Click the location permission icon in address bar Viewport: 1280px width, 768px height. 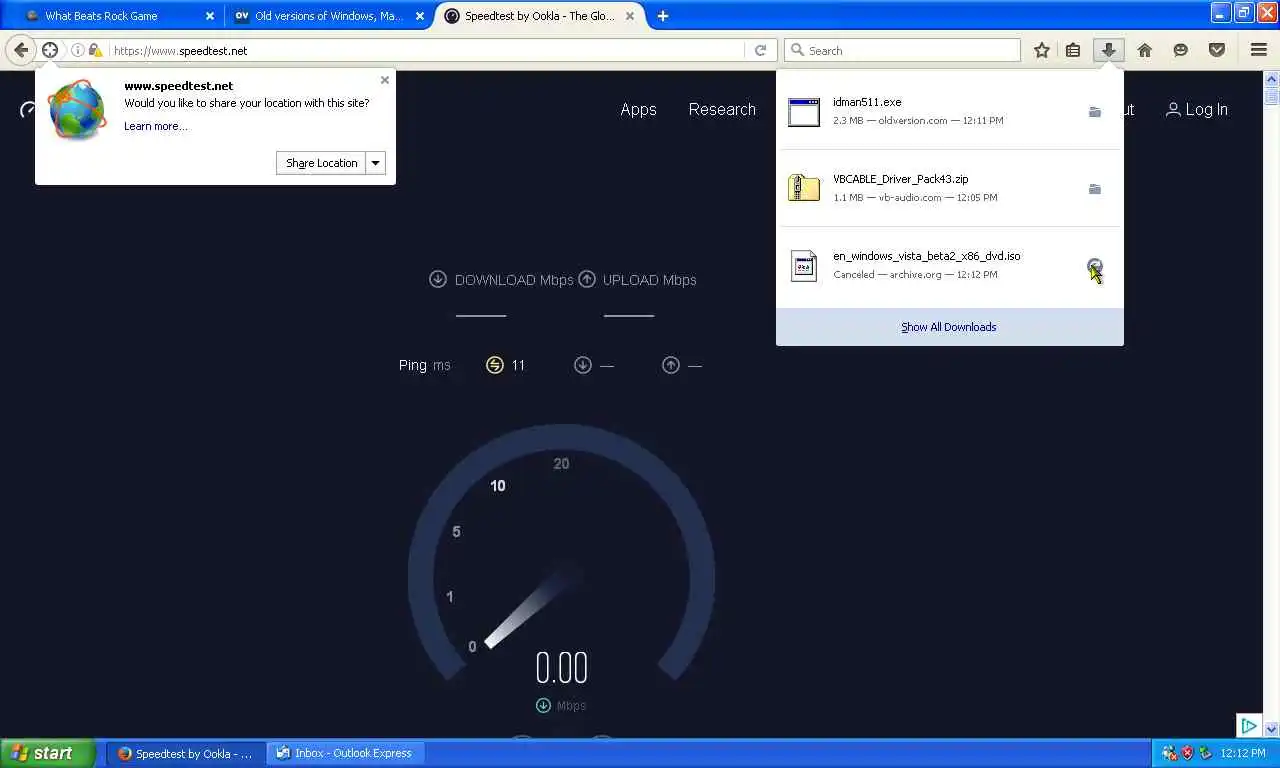(50, 50)
